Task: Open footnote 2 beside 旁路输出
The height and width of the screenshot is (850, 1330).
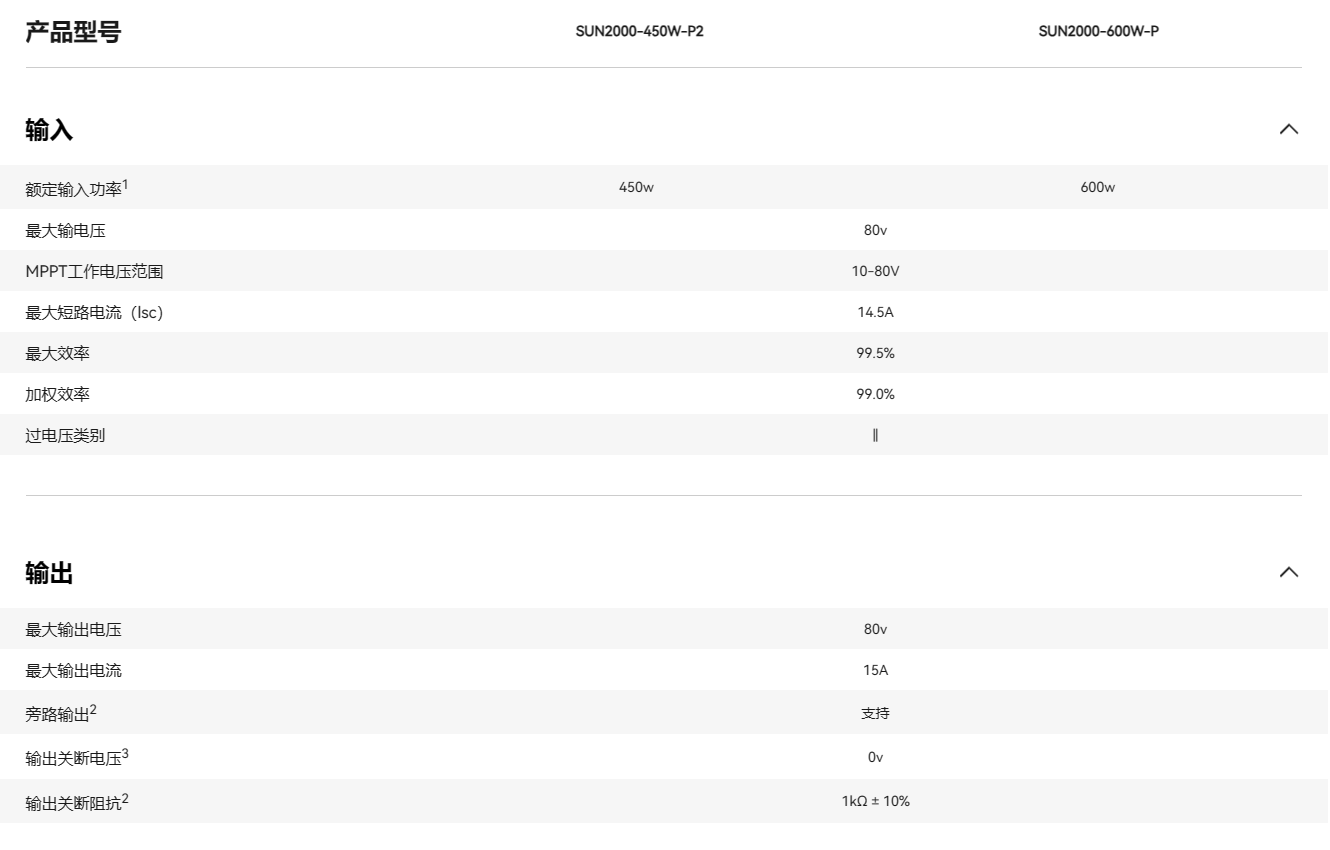Action: [x=93, y=710]
